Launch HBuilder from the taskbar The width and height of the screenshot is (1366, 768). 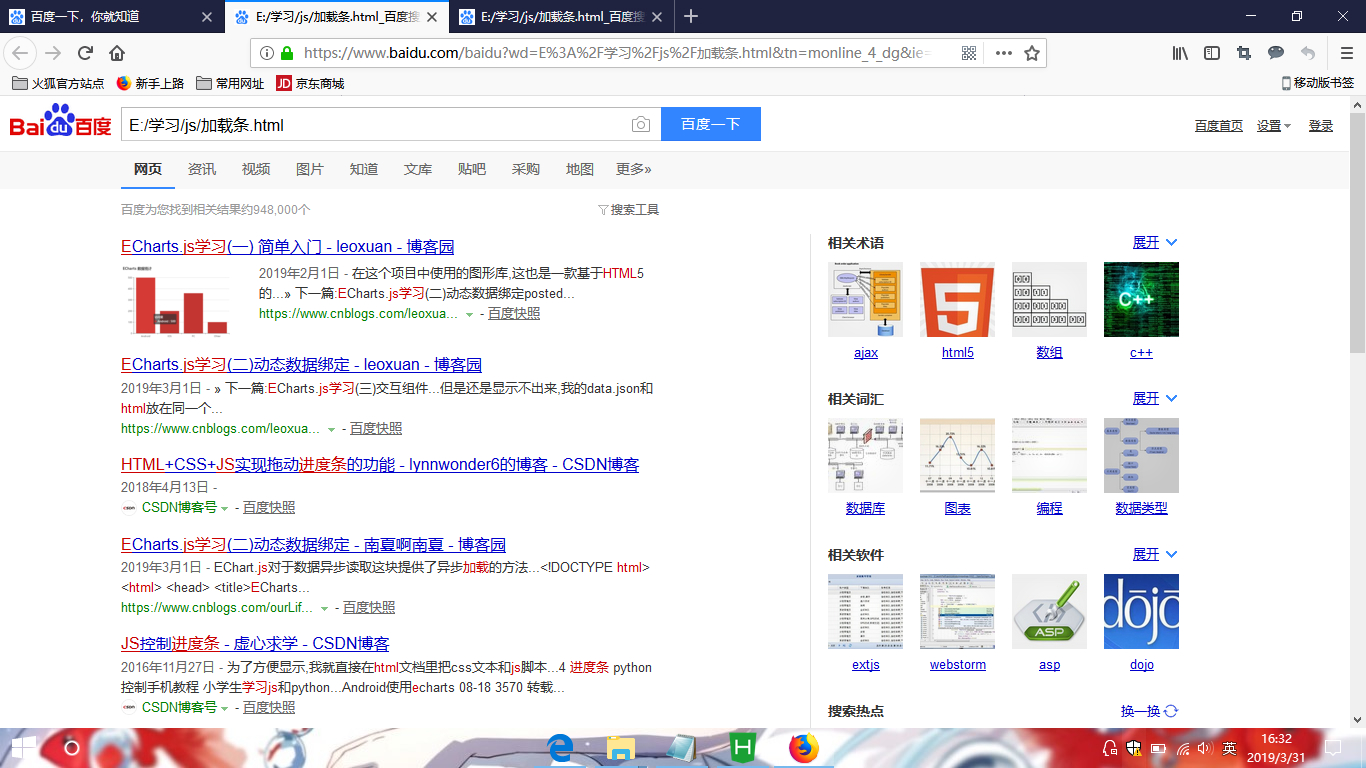point(742,747)
